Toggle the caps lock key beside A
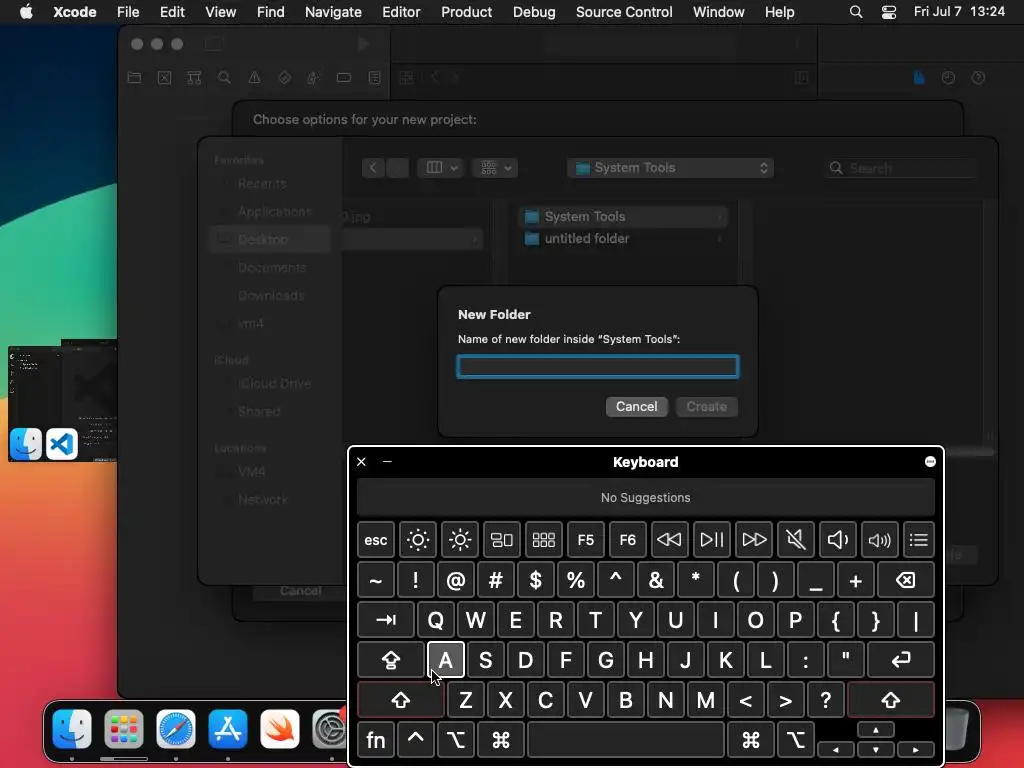 pyautogui.click(x=391, y=660)
